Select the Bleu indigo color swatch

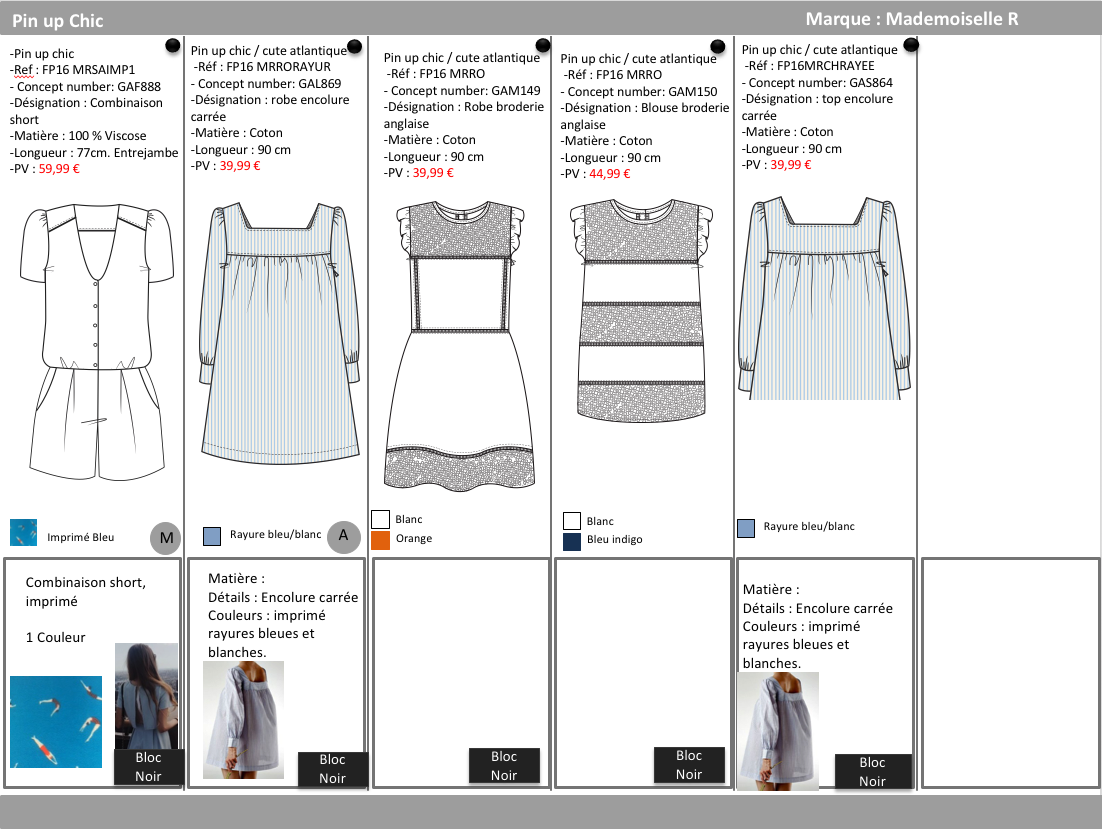572,542
